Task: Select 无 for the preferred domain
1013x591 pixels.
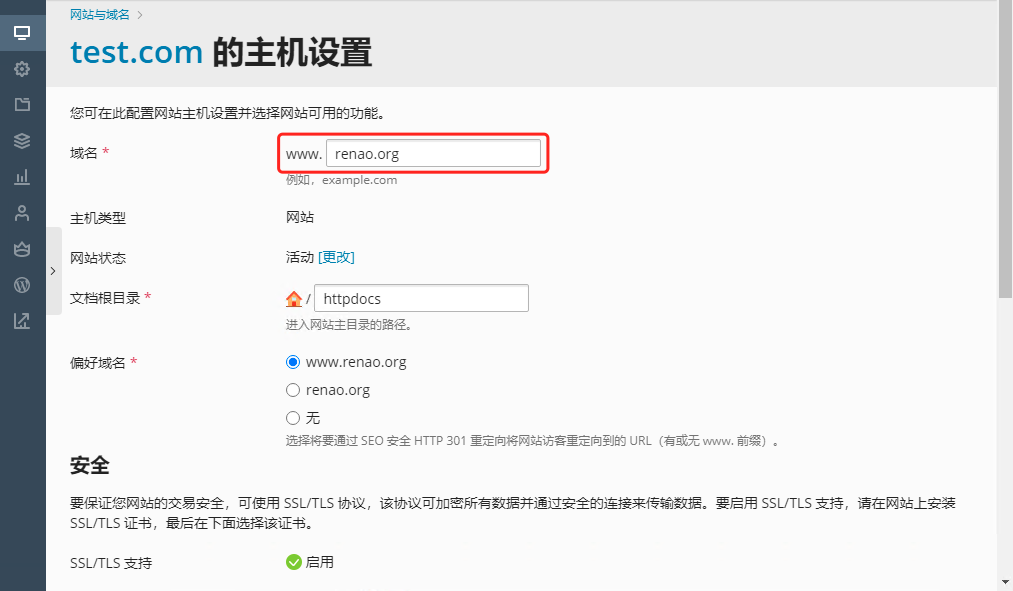Action: pos(291,417)
